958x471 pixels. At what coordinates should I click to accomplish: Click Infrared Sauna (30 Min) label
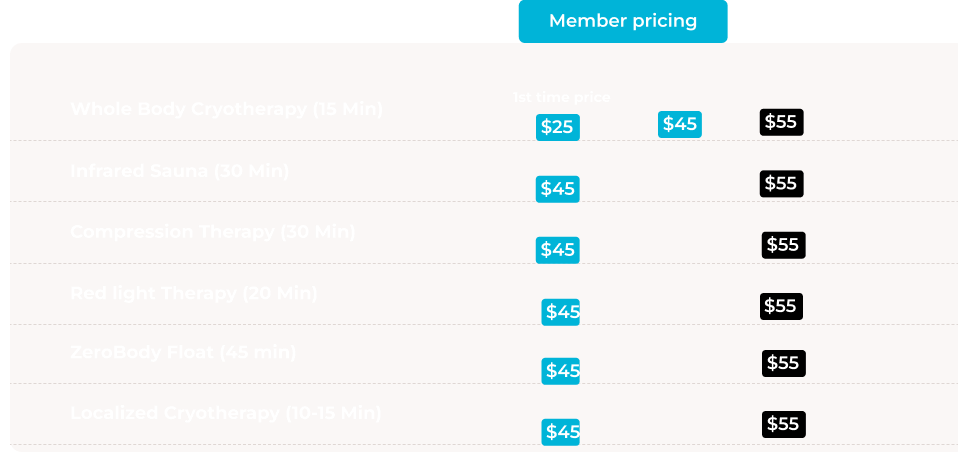click(x=180, y=171)
